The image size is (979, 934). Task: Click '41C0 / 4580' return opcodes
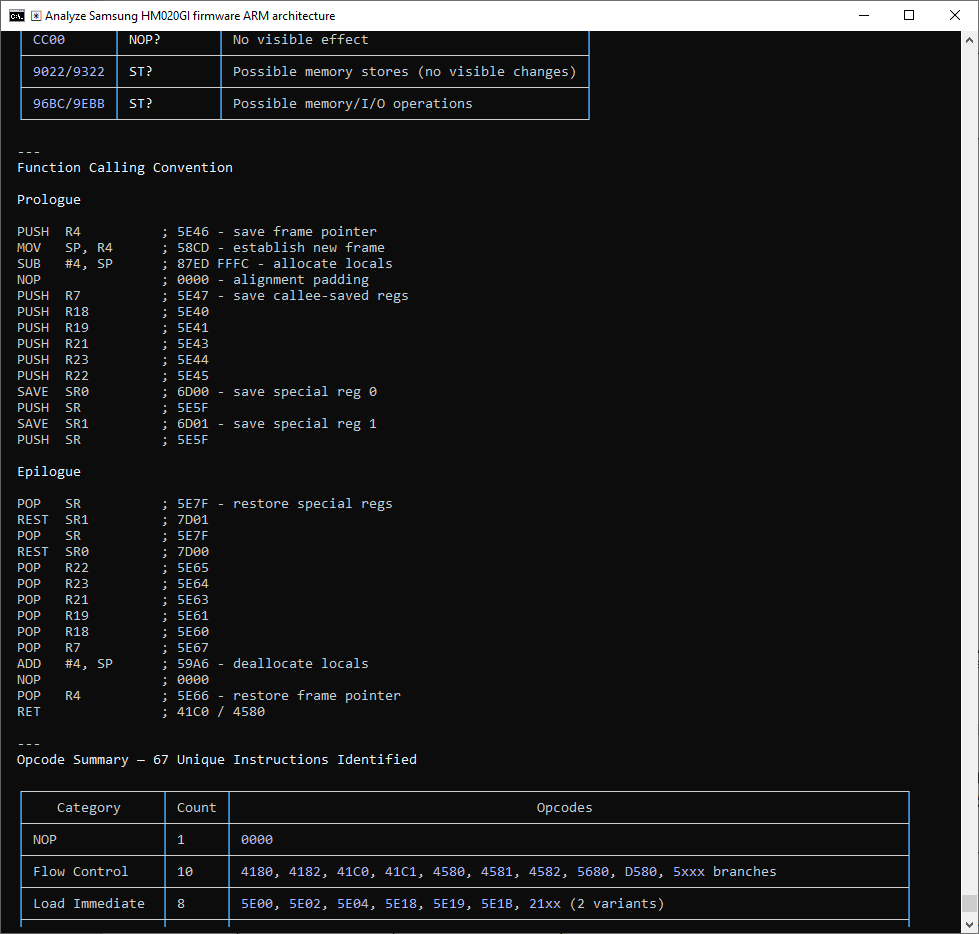pos(221,712)
